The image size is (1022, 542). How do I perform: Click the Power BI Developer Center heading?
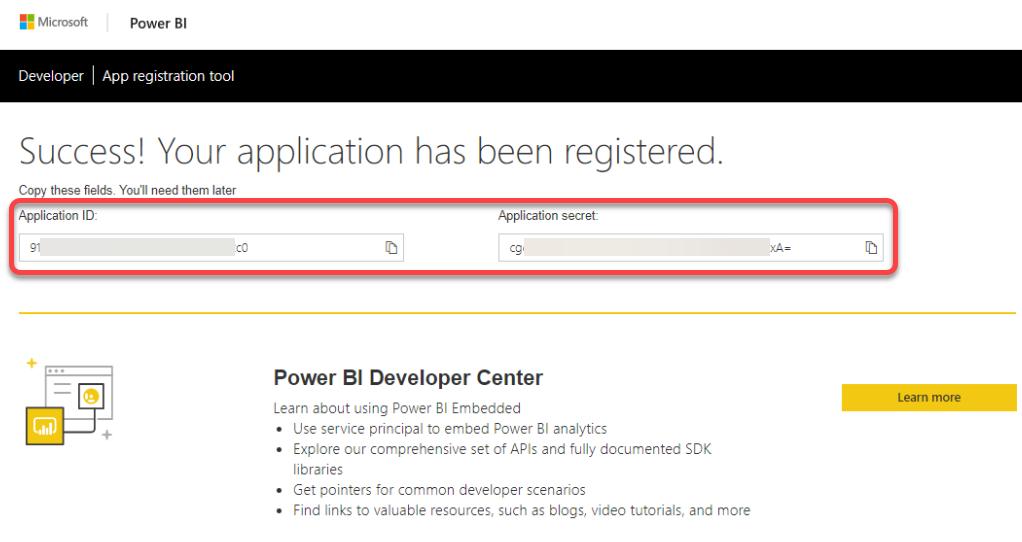pos(408,378)
